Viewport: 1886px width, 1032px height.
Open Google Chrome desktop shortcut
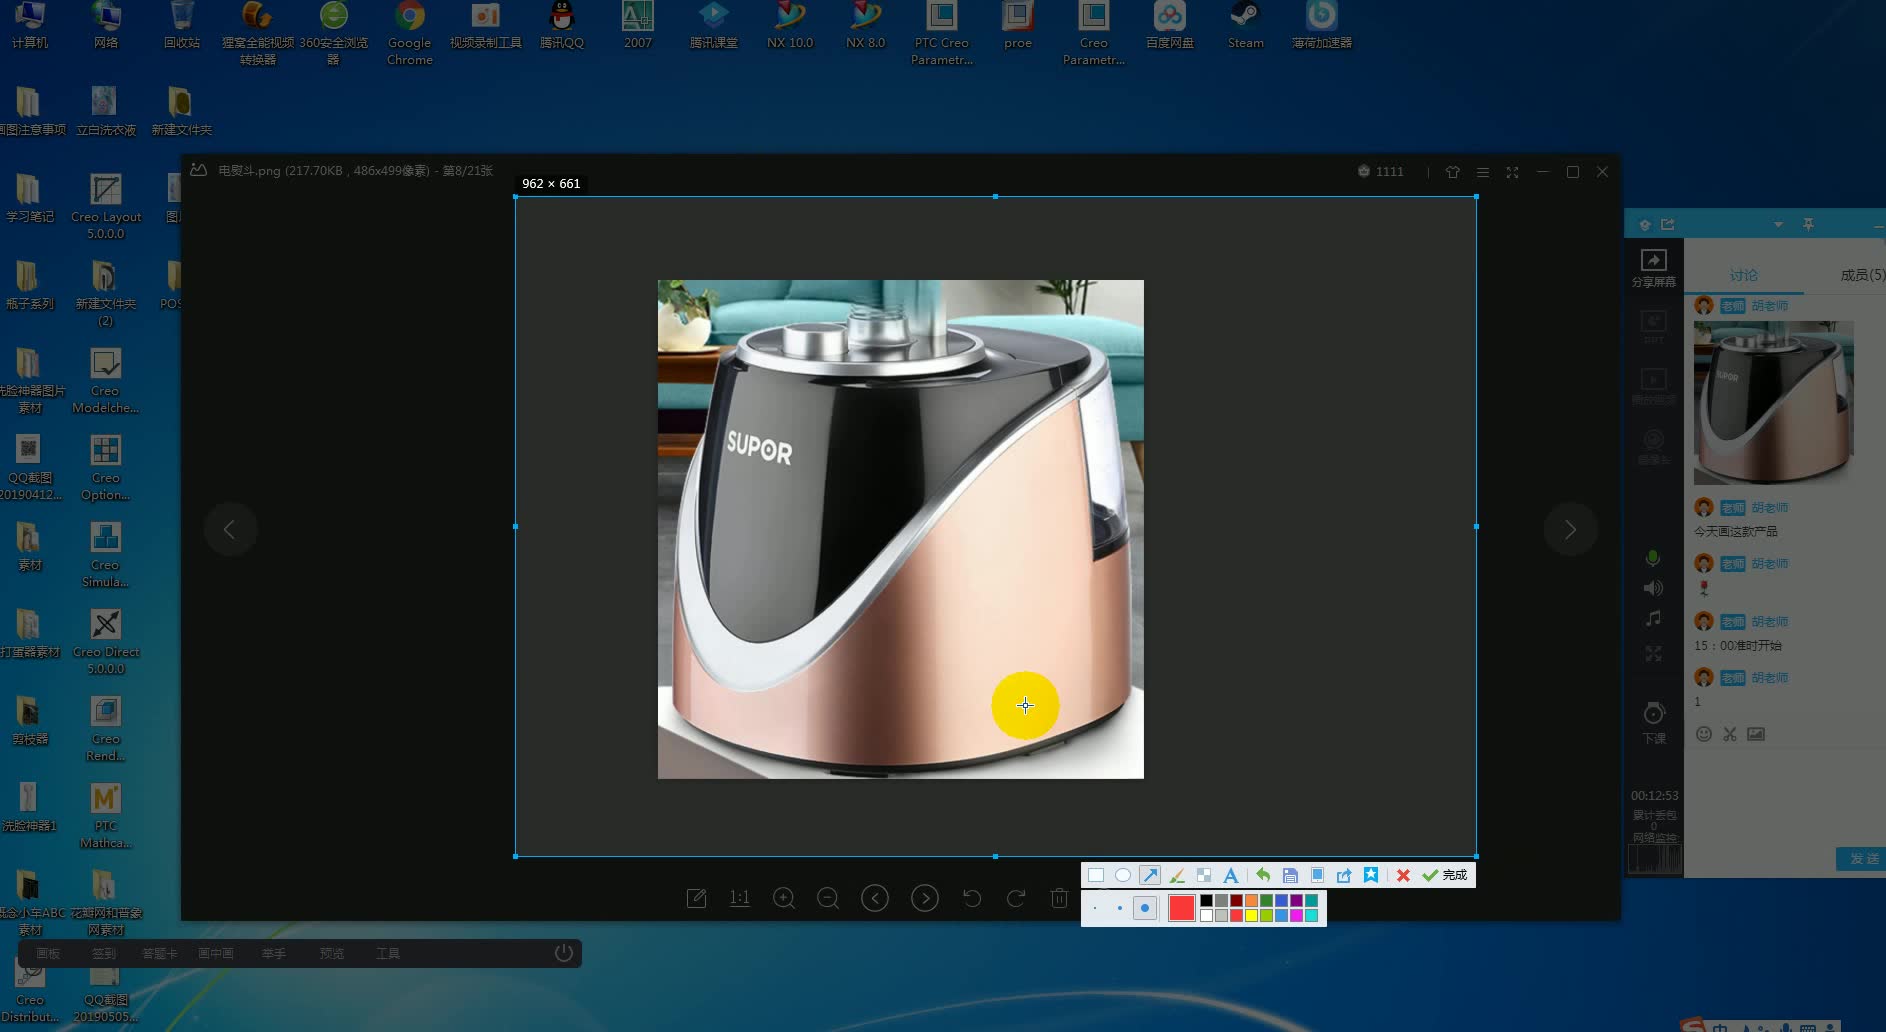pos(410,33)
